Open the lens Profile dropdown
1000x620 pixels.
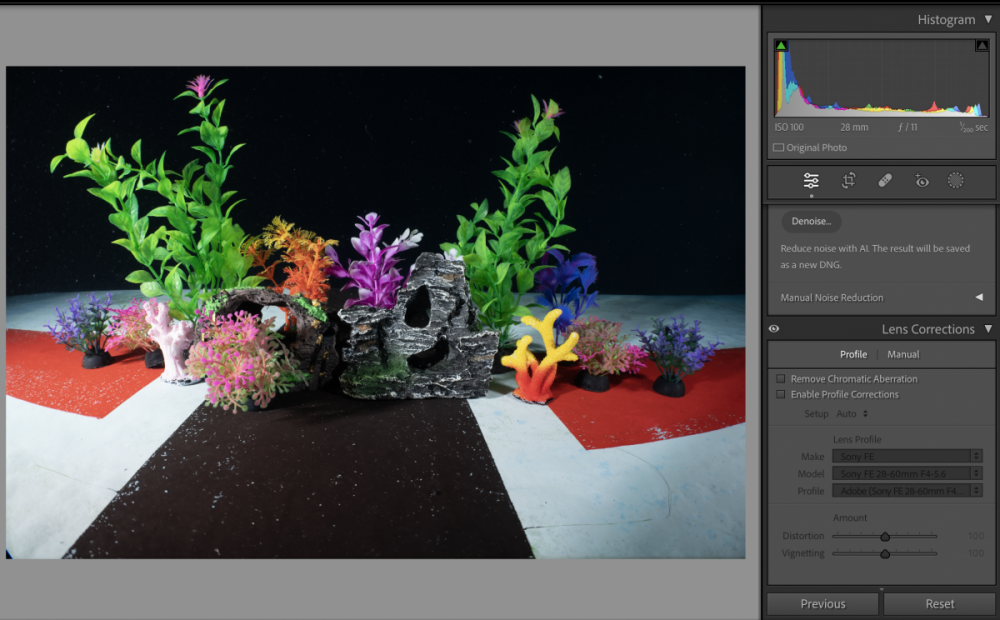click(x=907, y=491)
